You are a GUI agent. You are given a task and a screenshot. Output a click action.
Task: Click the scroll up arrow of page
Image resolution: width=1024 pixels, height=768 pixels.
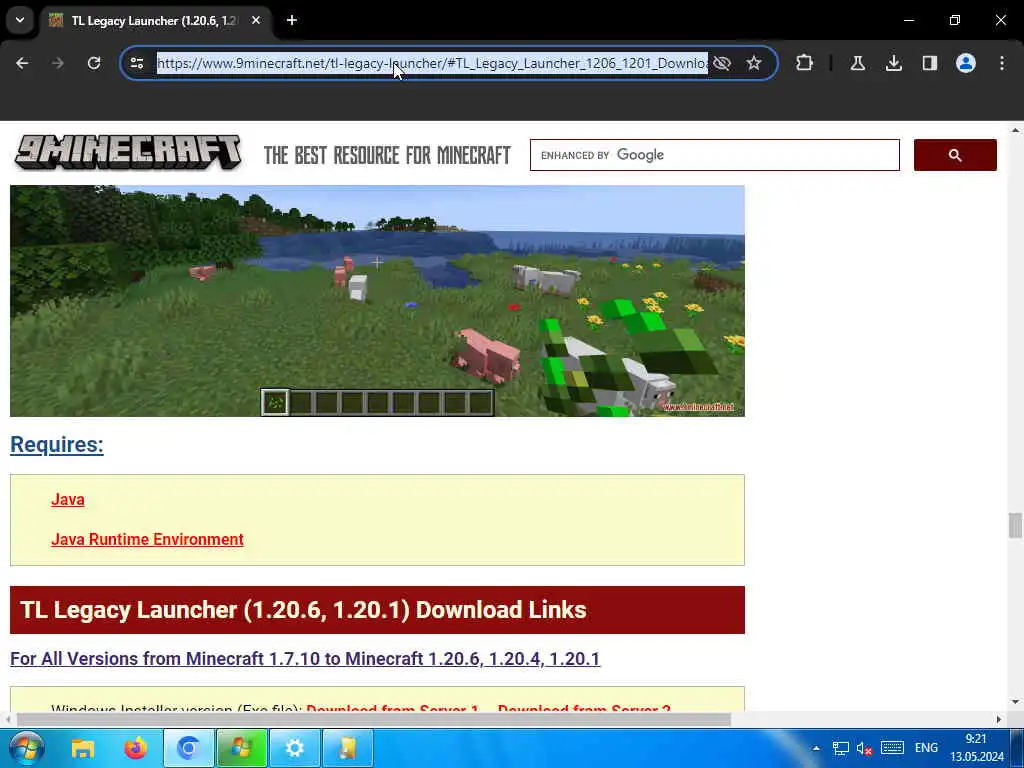click(x=1016, y=131)
